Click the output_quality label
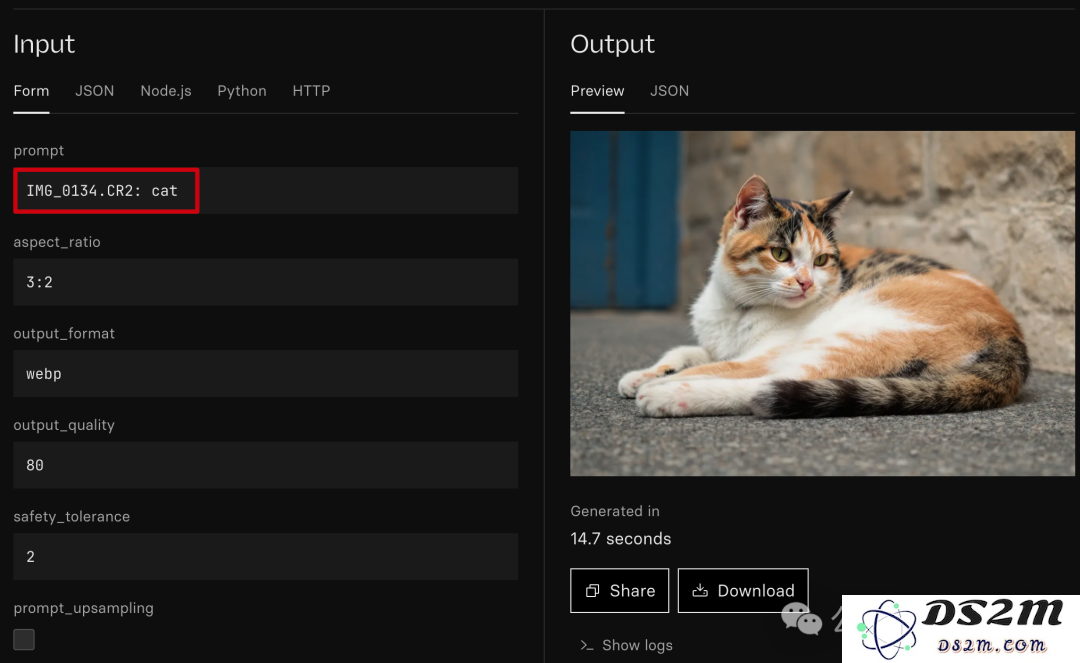This screenshot has width=1080, height=663. click(64, 425)
